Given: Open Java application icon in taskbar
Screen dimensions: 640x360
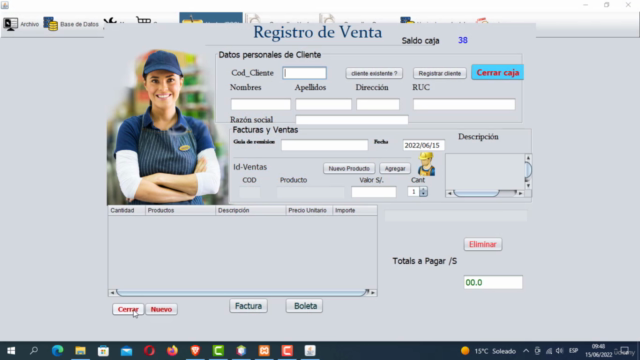Looking at the screenshot, I should click(x=310, y=351).
